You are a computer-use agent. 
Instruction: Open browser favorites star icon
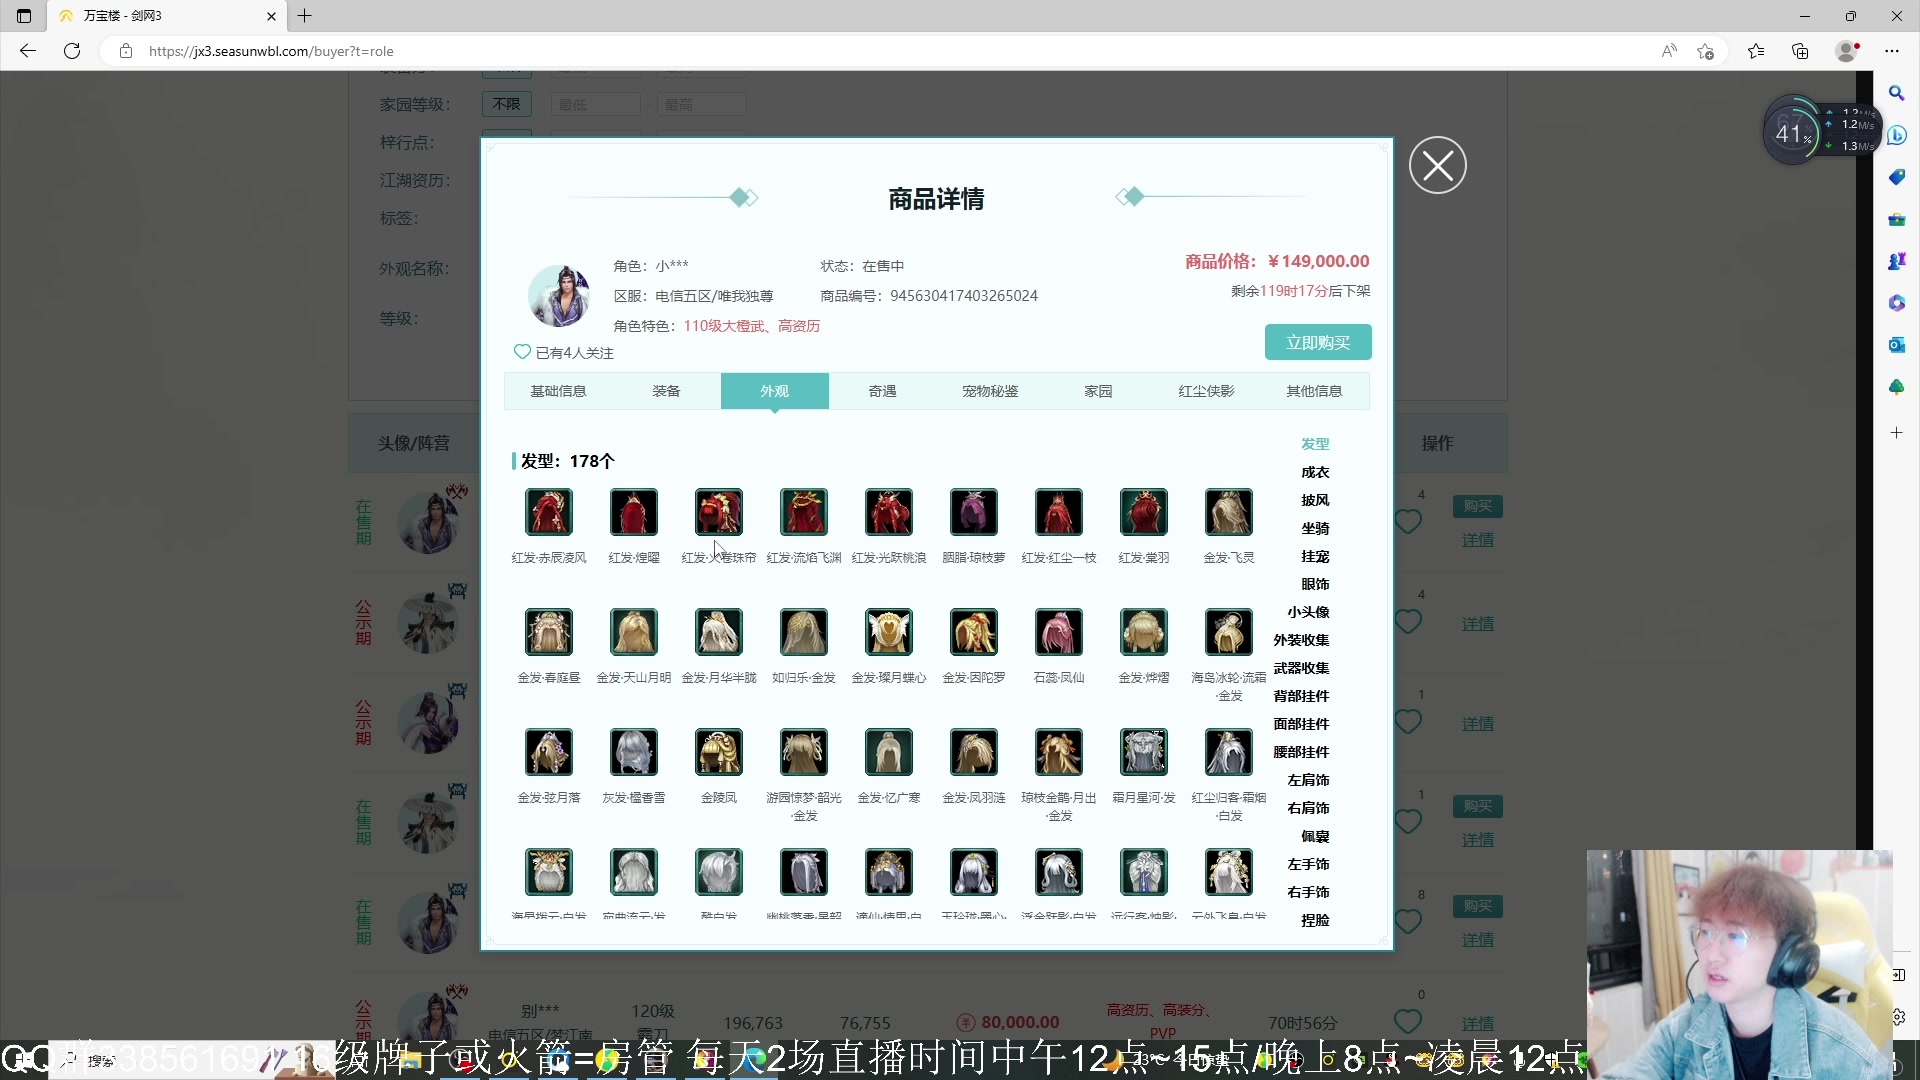[x=1755, y=51]
